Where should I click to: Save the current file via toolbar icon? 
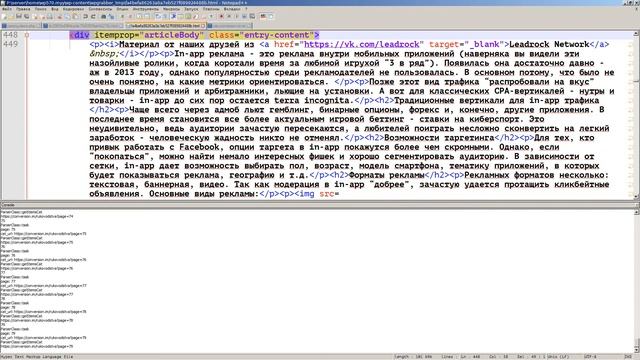(19, 16)
